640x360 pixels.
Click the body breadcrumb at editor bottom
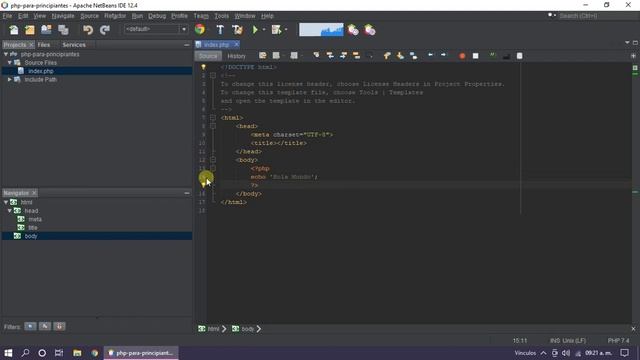pyautogui.click(x=247, y=329)
